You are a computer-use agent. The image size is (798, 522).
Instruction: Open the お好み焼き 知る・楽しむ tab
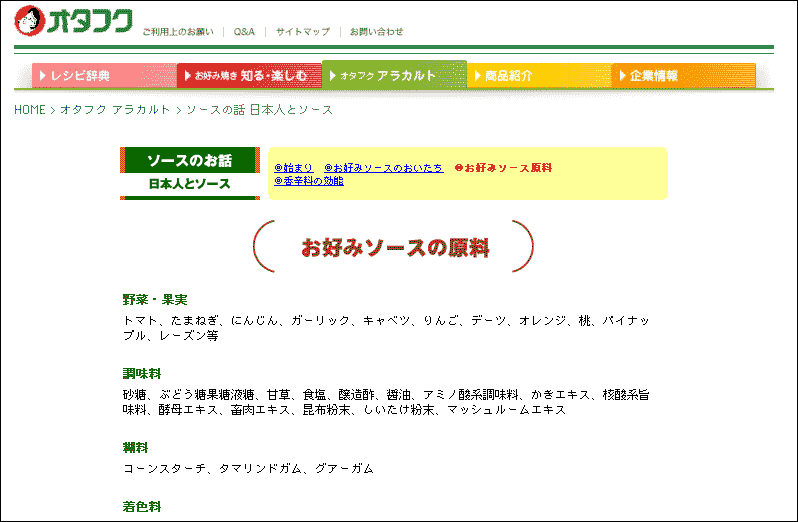pyautogui.click(x=249, y=75)
